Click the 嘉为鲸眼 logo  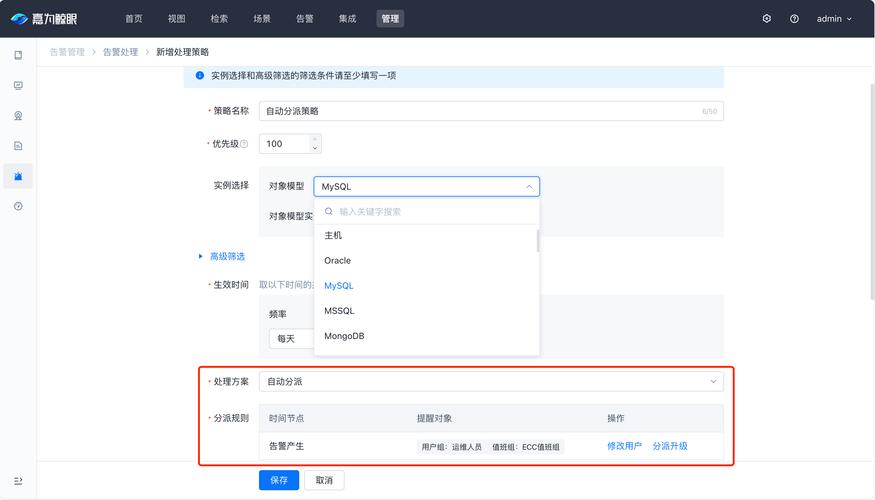(44, 18)
